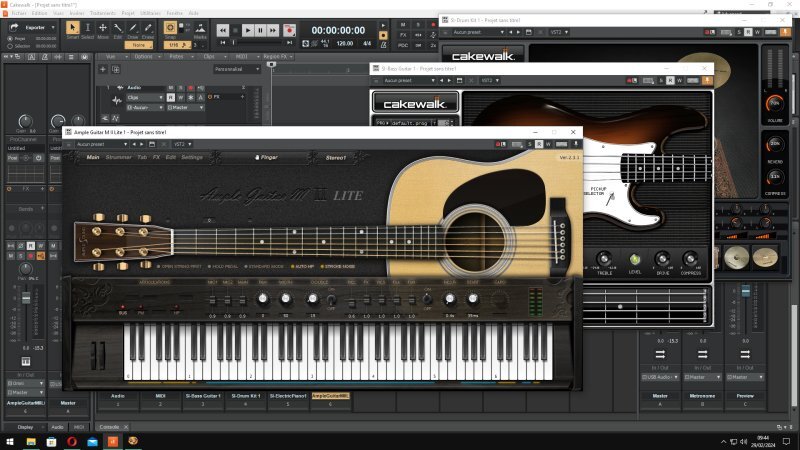Arm recording with the Record button
This screenshot has height=450, width=800.
click(289, 31)
